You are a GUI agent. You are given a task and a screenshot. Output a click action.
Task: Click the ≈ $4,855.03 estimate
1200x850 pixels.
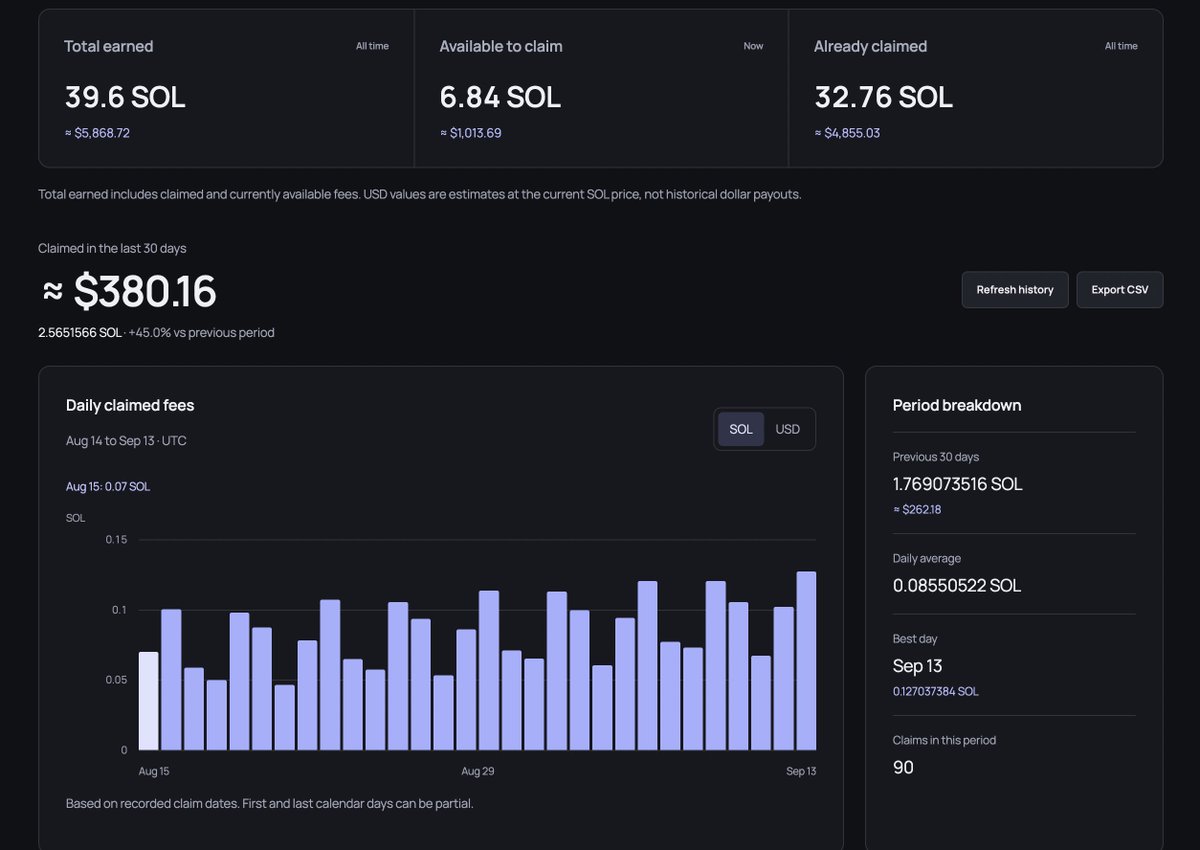[x=847, y=133]
